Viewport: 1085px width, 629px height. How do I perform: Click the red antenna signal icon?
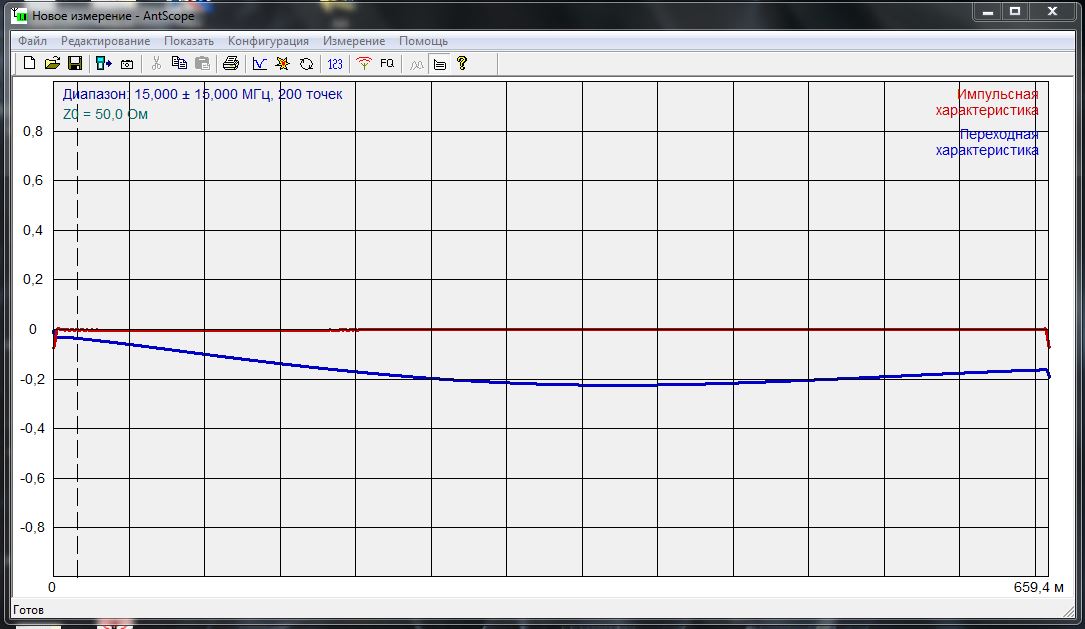pyautogui.click(x=364, y=63)
